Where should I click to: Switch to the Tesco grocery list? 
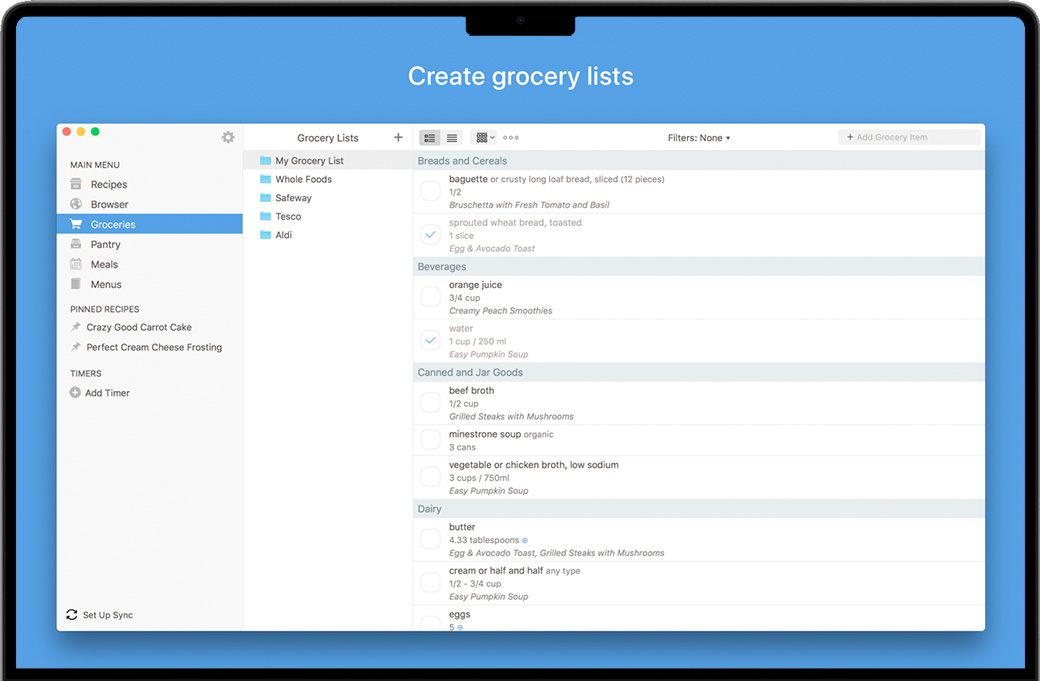tap(287, 216)
